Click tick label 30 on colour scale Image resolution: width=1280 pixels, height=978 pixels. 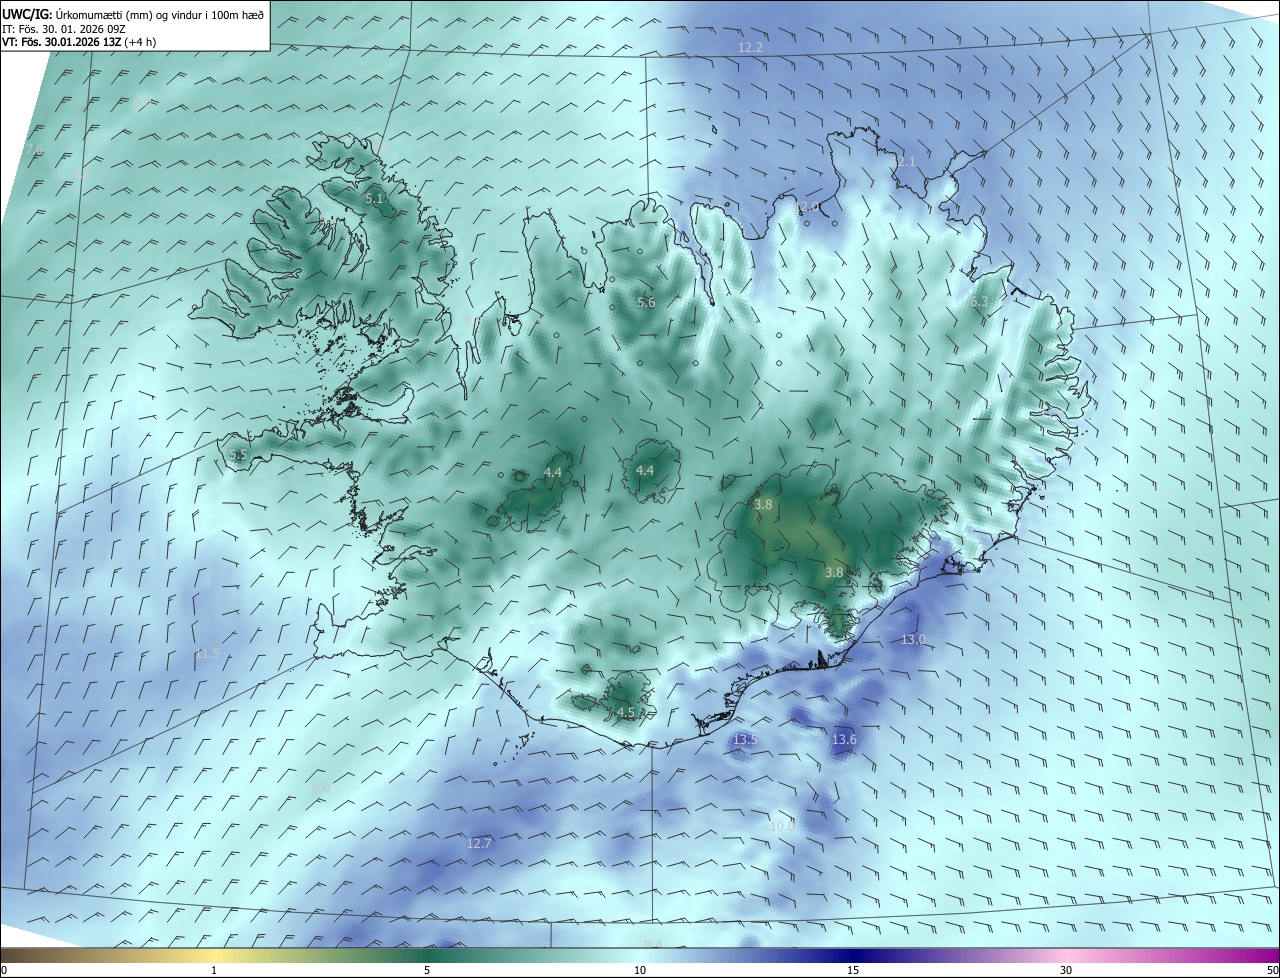point(1066,970)
